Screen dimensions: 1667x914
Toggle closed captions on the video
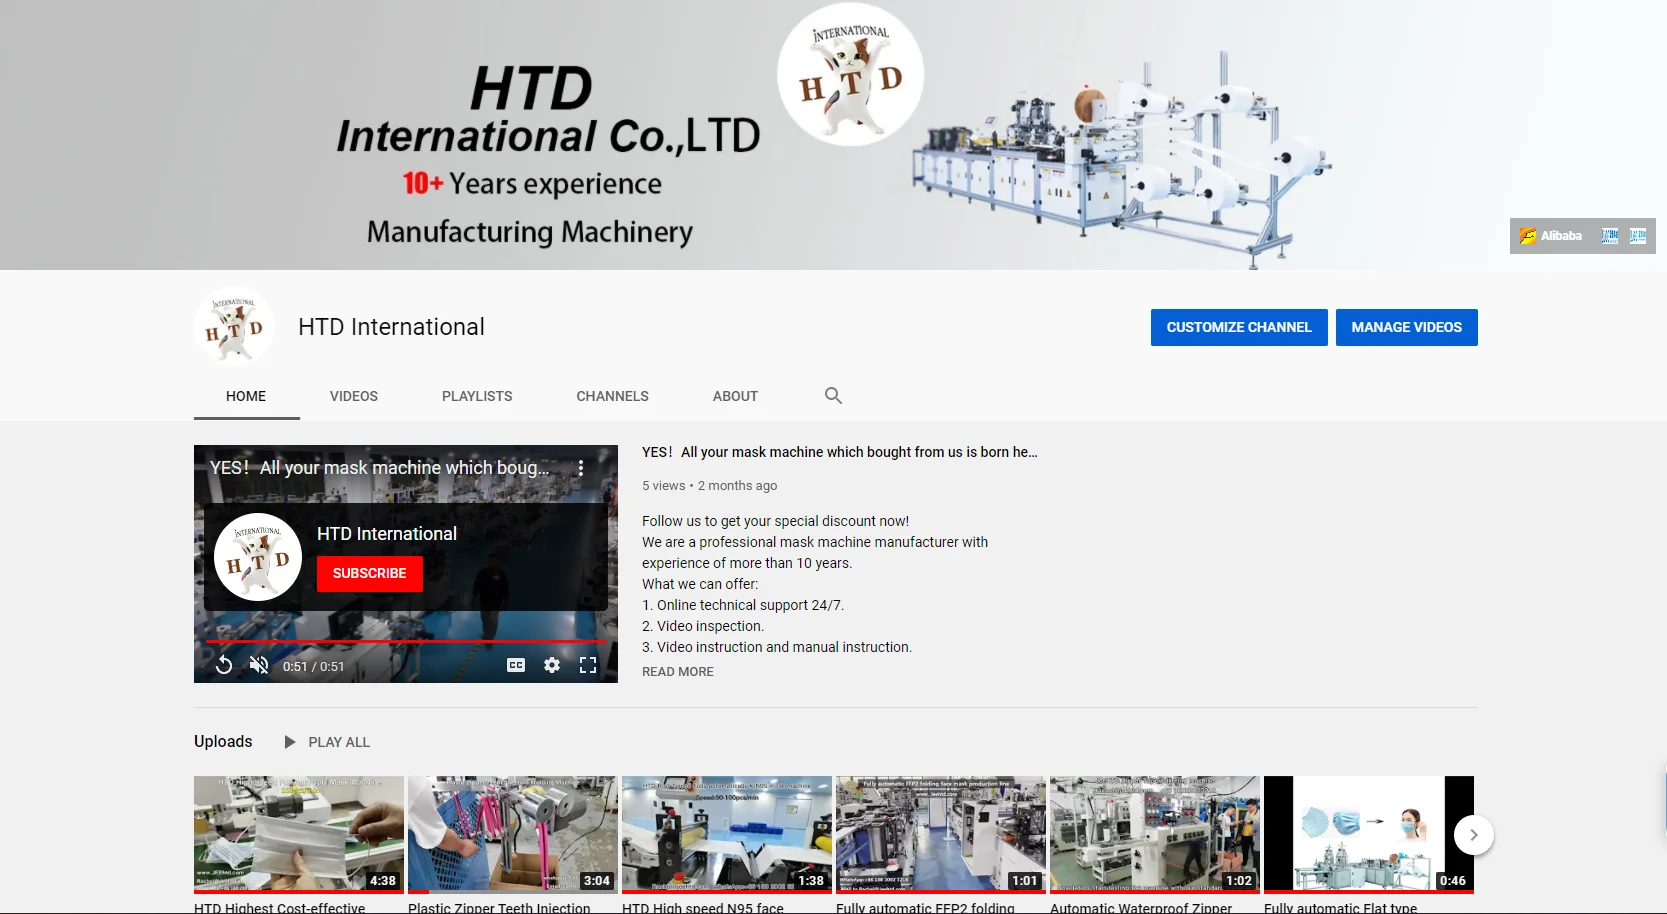(x=516, y=666)
